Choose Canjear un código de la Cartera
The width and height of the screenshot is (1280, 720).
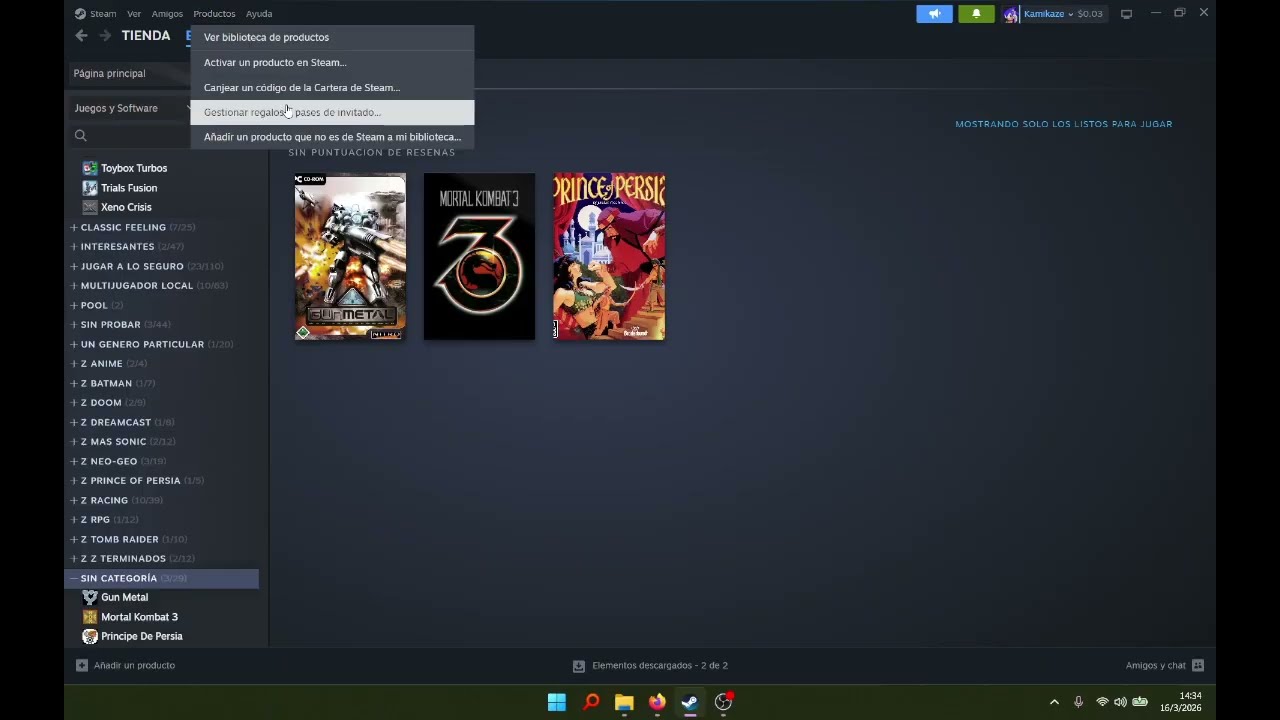pos(332,87)
